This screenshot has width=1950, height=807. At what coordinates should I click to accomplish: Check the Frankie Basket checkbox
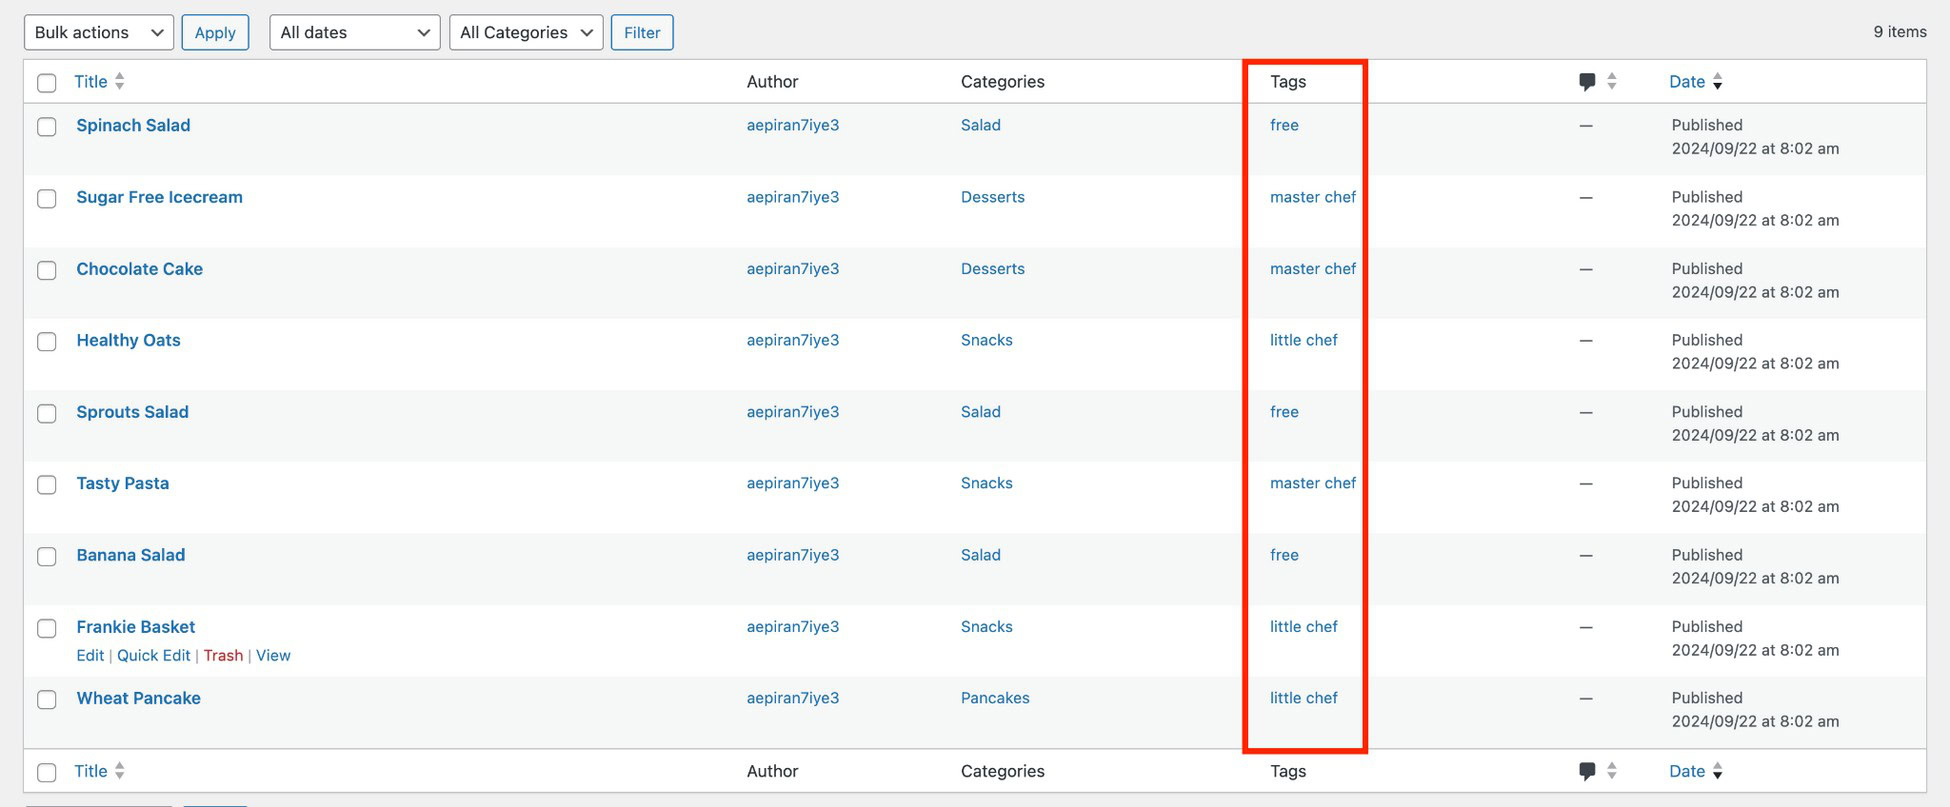pos(47,628)
